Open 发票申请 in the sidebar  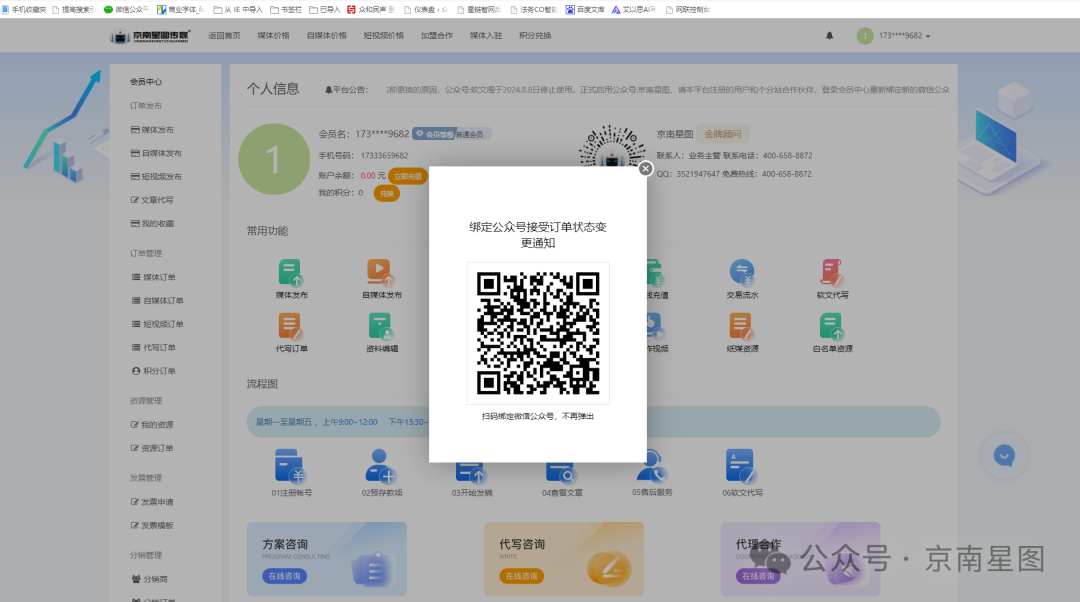tap(152, 501)
